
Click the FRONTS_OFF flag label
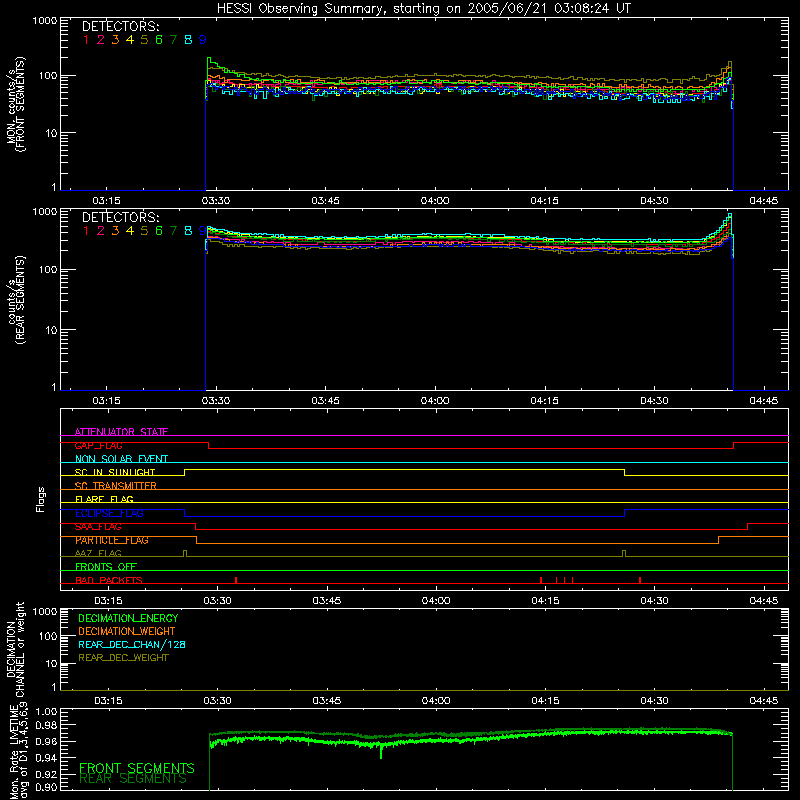point(106,567)
